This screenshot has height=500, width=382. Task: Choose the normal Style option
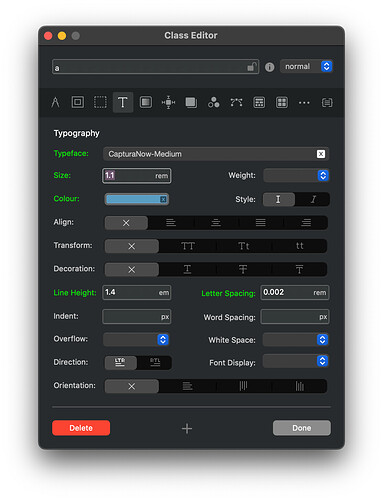pyautogui.click(x=279, y=199)
